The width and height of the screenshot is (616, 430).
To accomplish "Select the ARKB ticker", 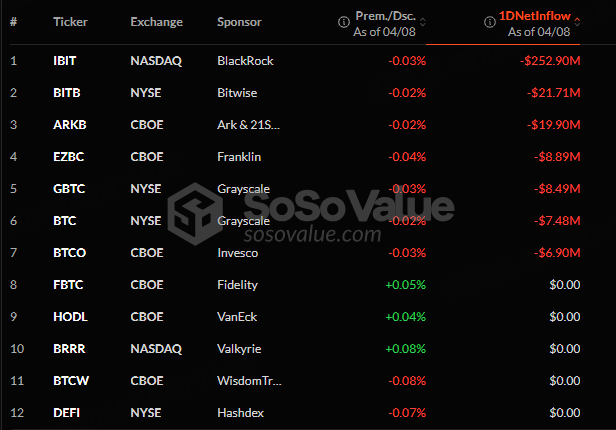I will click(70, 125).
